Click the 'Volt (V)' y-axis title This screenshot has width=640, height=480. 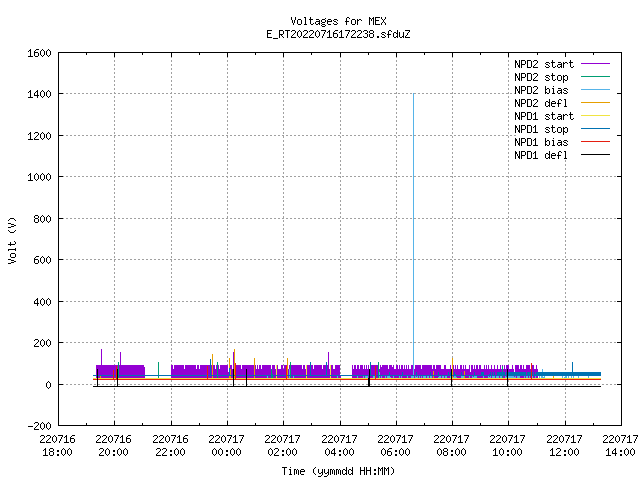coord(12,241)
